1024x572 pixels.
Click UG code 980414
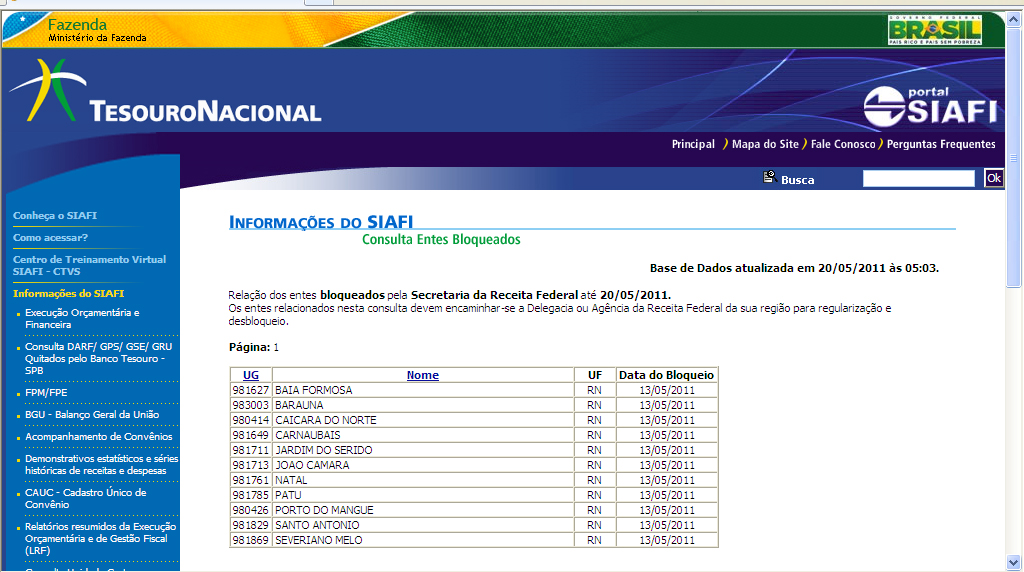pos(250,421)
